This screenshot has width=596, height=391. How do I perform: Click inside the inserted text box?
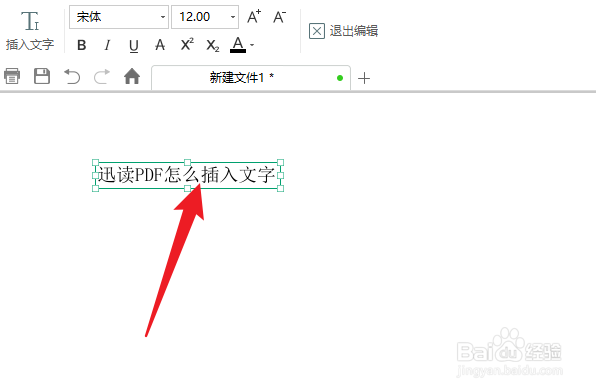tap(188, 175)
